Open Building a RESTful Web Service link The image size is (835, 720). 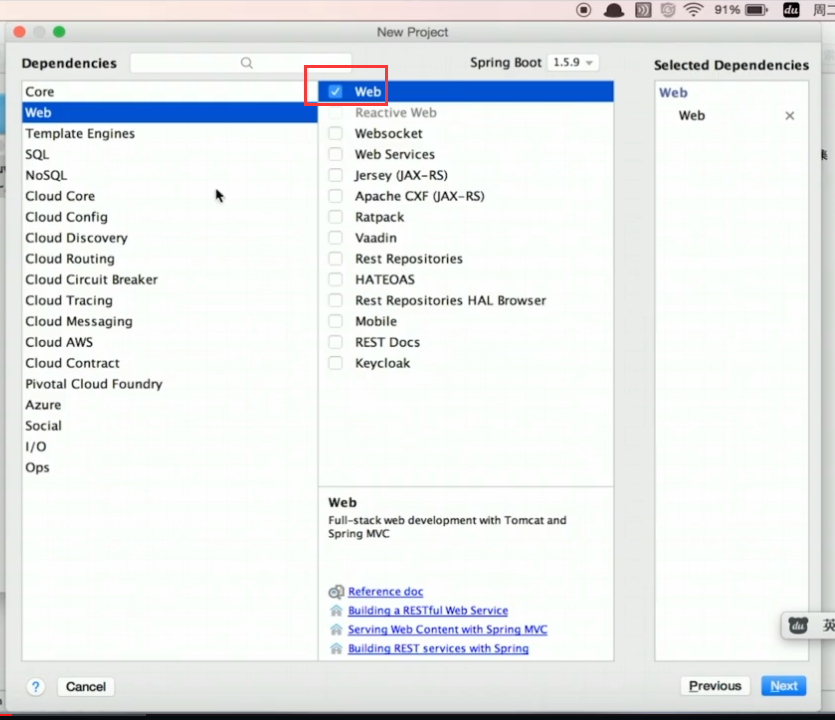(428, 610)
